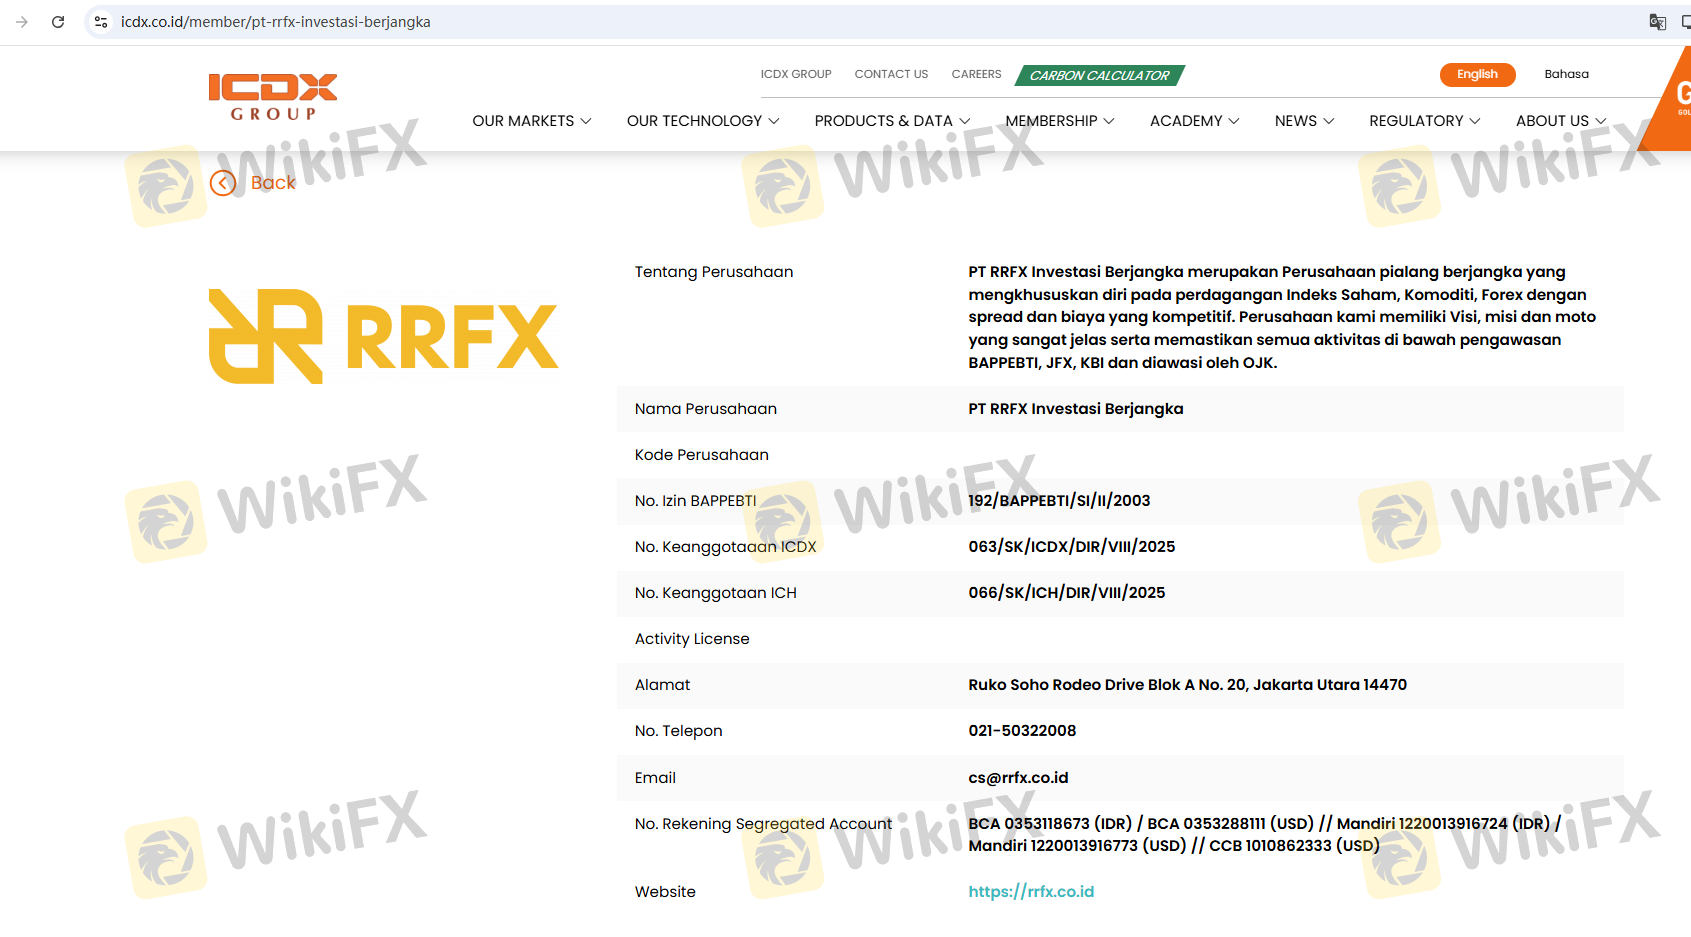Click the browser address bar URL
The image size is (1691, 937).
tap(276, 22)
